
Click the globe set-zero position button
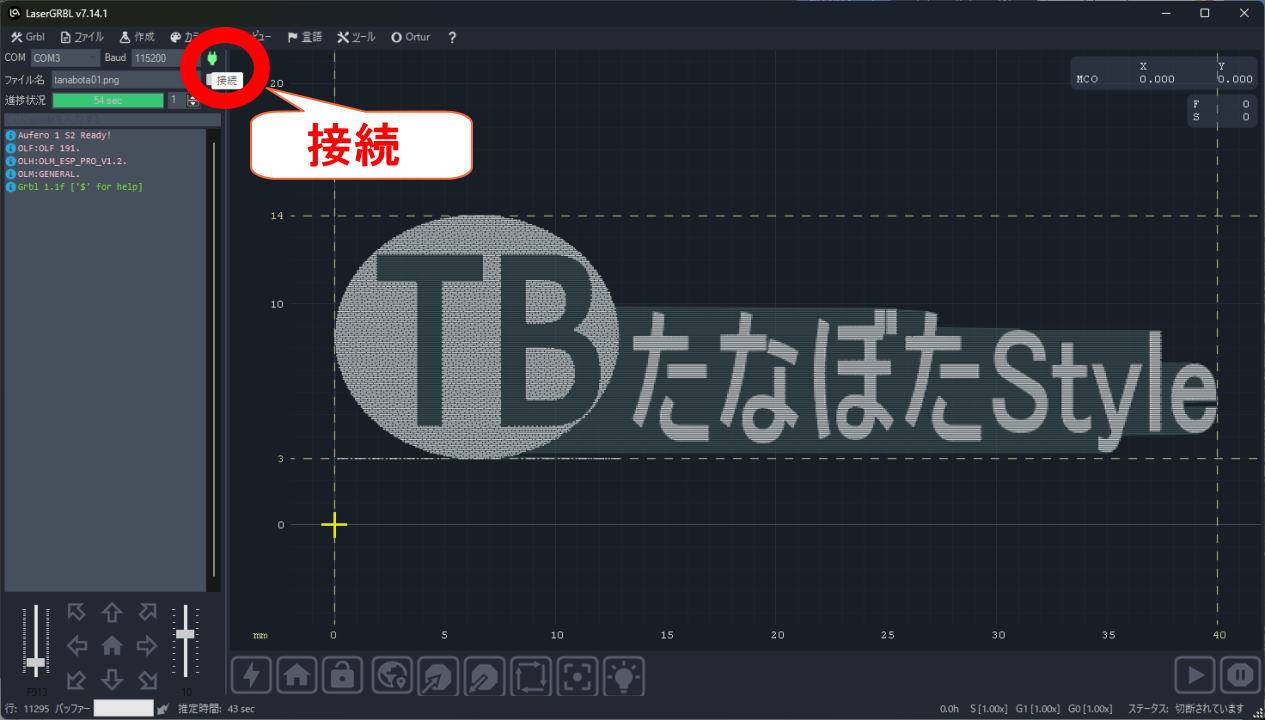[x=392, y=676]
